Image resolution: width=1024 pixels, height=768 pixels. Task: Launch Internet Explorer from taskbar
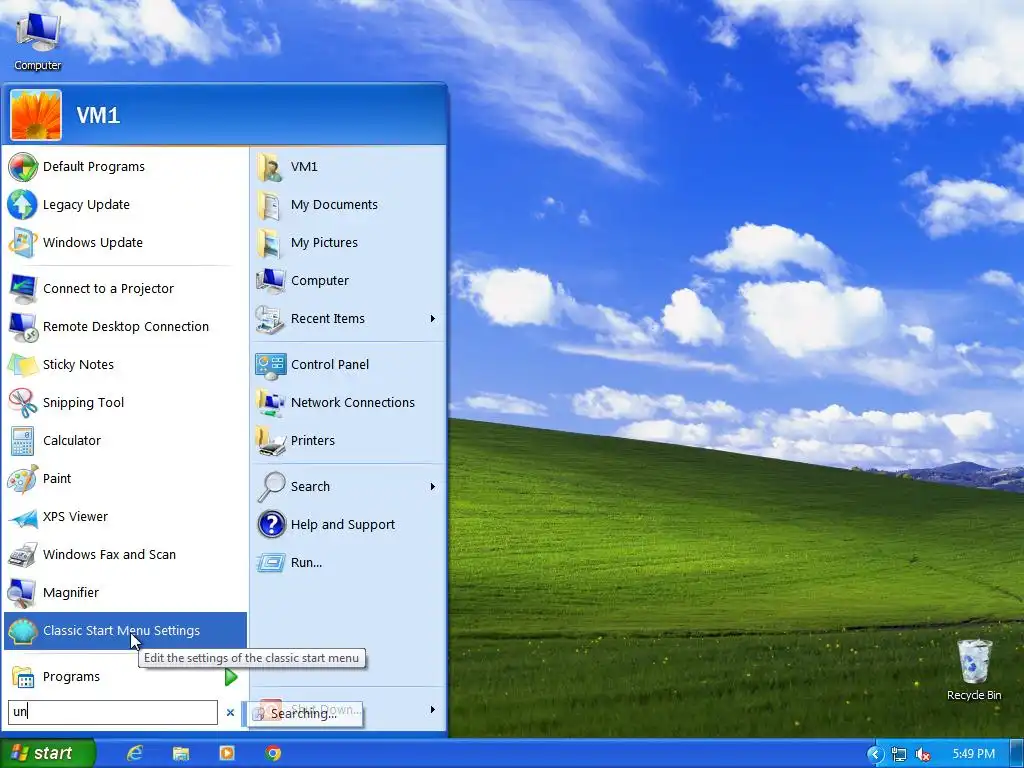(x=135, y=753)
